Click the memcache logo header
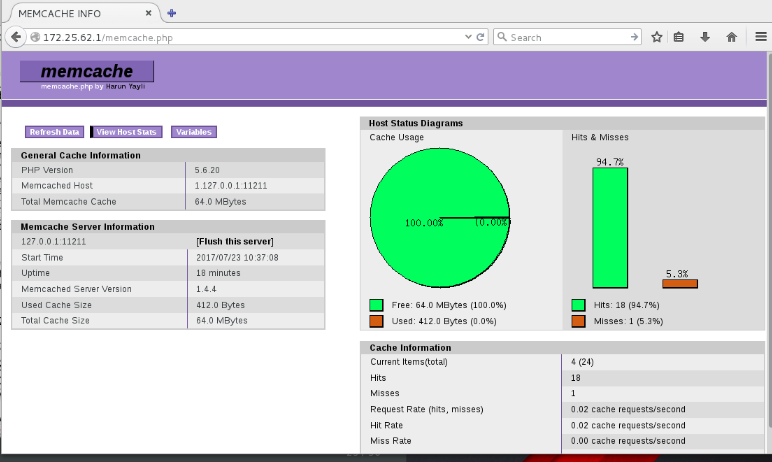This screenshot has height=462, width=772. pyautogui.click(x=87, y=71)
